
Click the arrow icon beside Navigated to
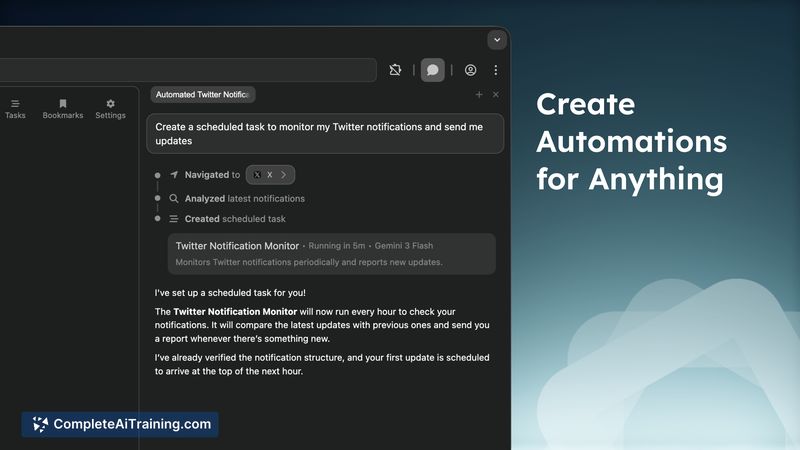tap(173, 174)
